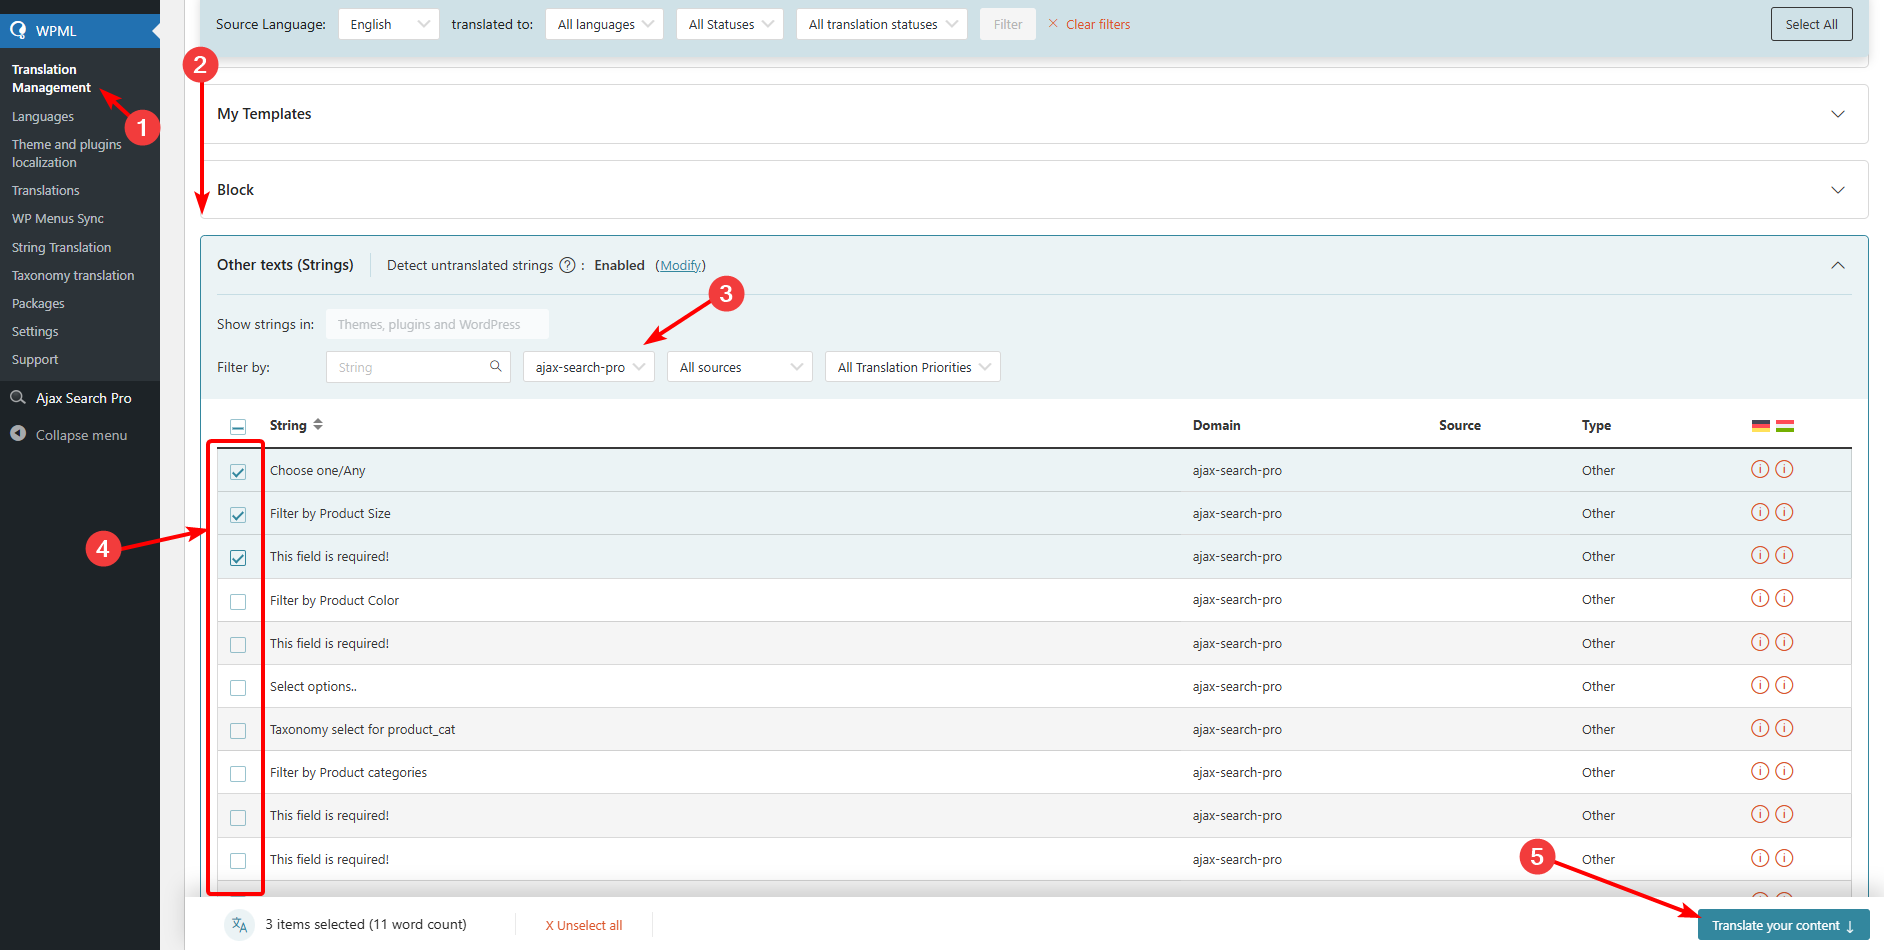This screenshot has height=950, width=1884.
Task: Click German status icon for Select options..
Action: 1760,685
